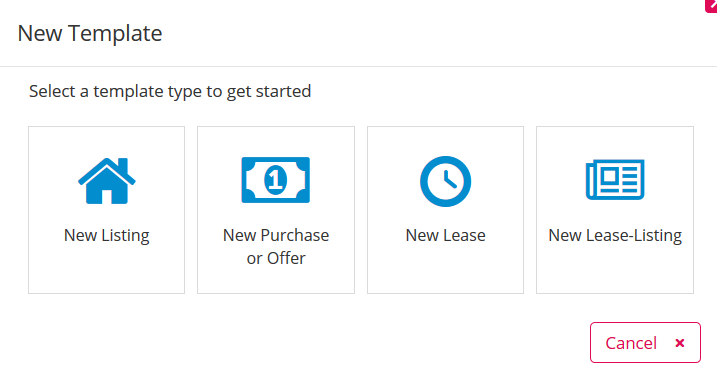Choose the New Lease template card
The width and height of the screenshot is (717, 380).
tap(445, 210)
